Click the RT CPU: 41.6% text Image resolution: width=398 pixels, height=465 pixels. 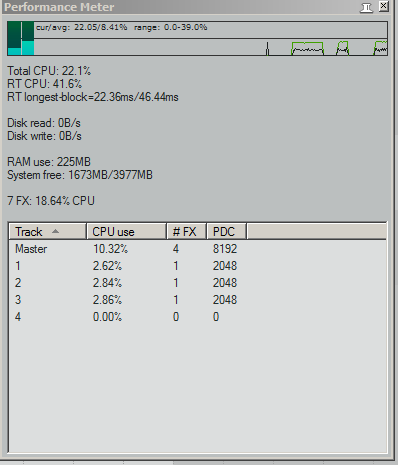tap(44, 84)
